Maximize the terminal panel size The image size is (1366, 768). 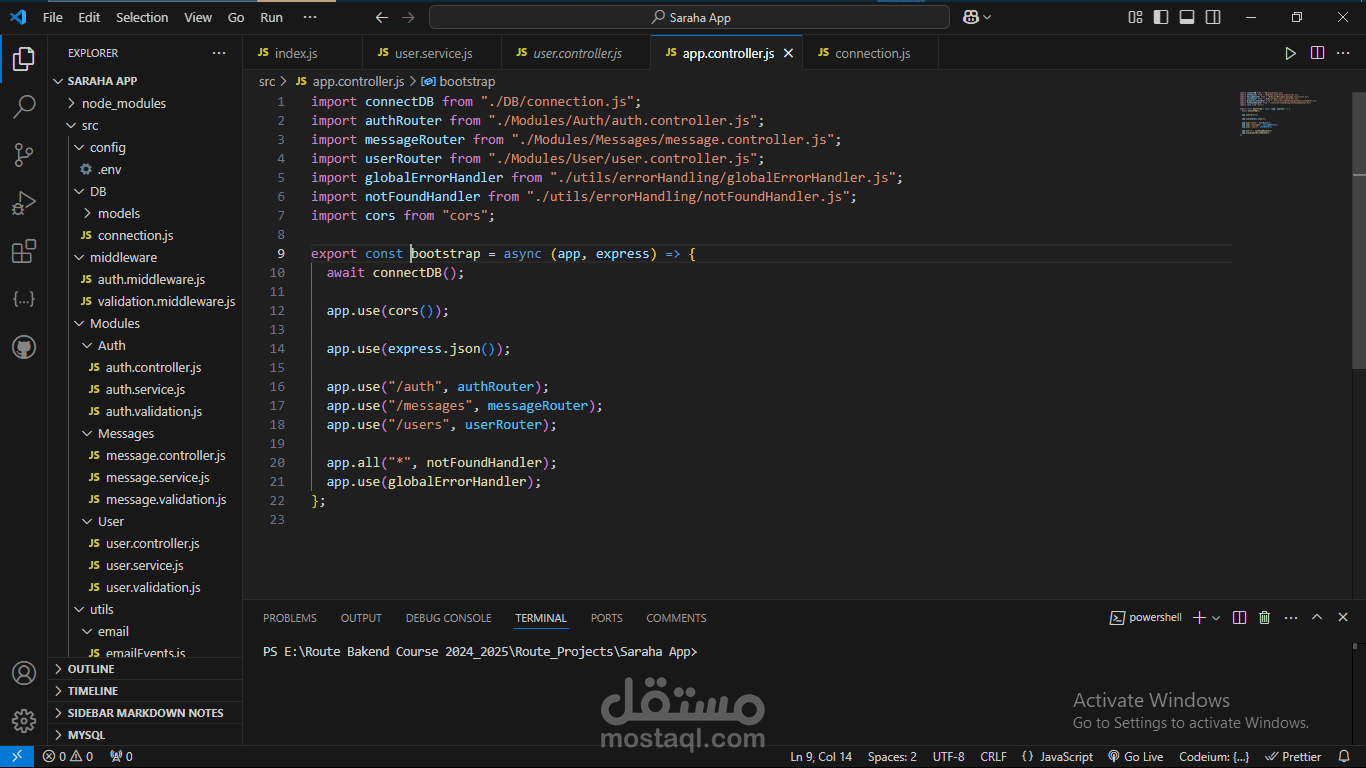pos(1317,618)
